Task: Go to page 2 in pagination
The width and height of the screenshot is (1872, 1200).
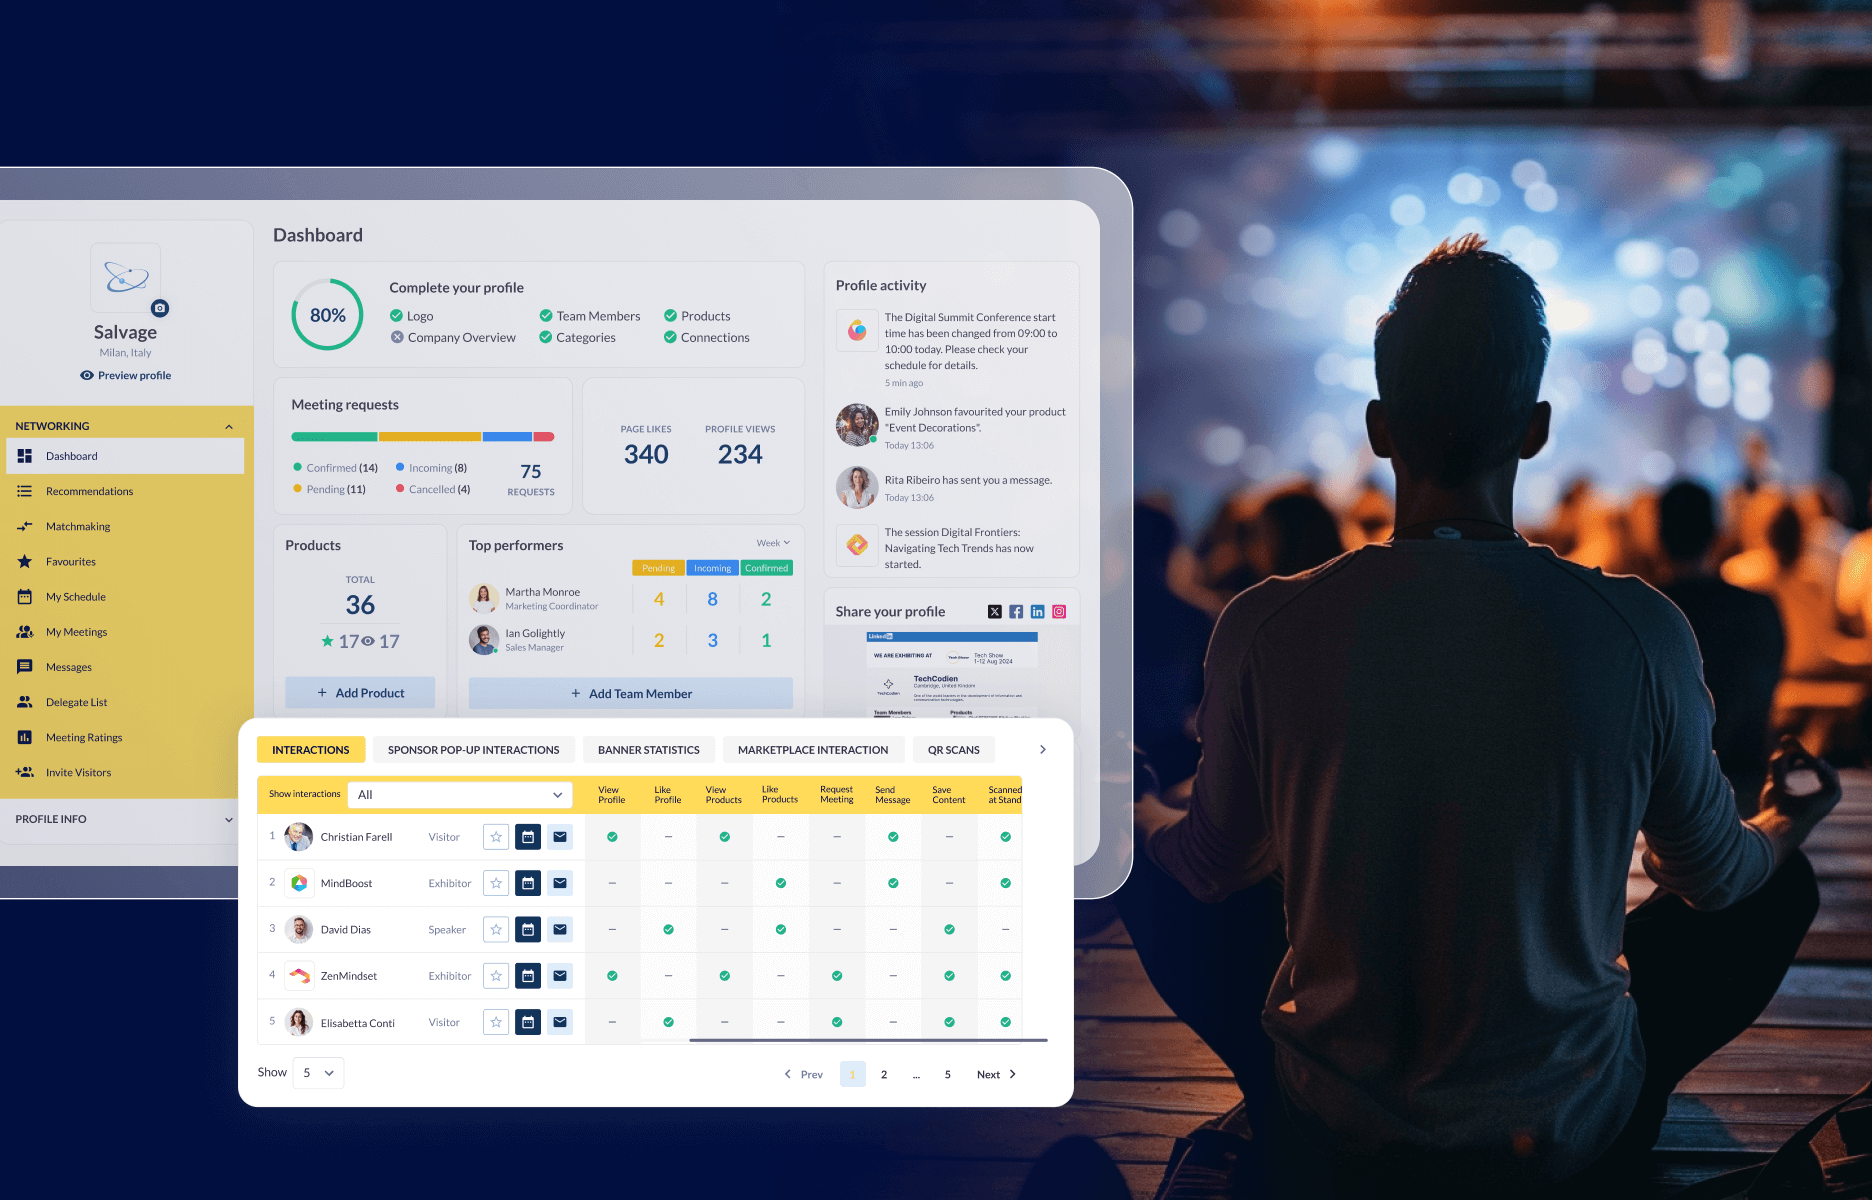Action: [x=884, y=1075]
